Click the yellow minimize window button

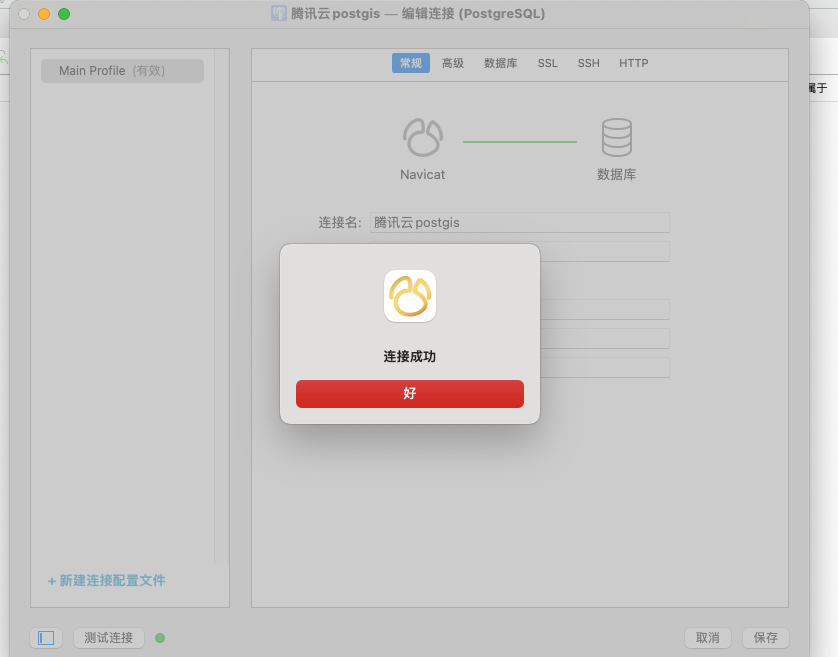(x=44, y=14)
